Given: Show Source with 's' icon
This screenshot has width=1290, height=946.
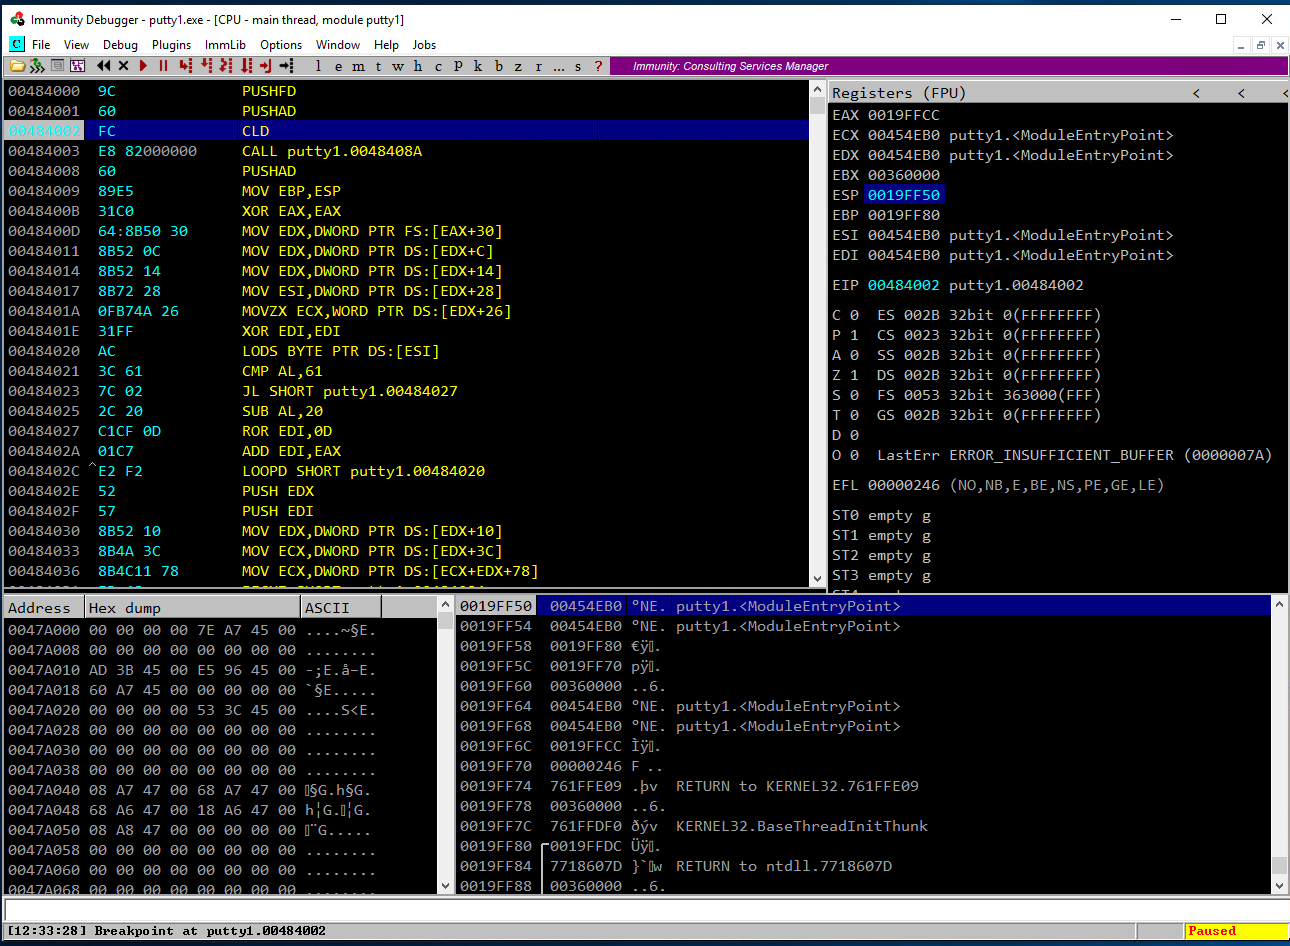Looking at the screenshot, I should pos(578,66).
